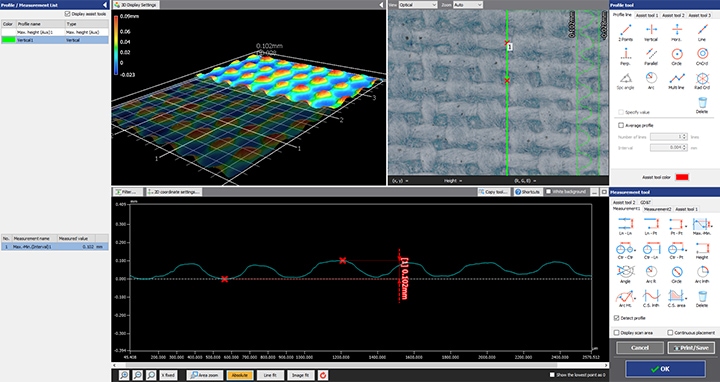Open 2D coordinate settings...
This screenshot has height=382, width=720.
point(174,191)
